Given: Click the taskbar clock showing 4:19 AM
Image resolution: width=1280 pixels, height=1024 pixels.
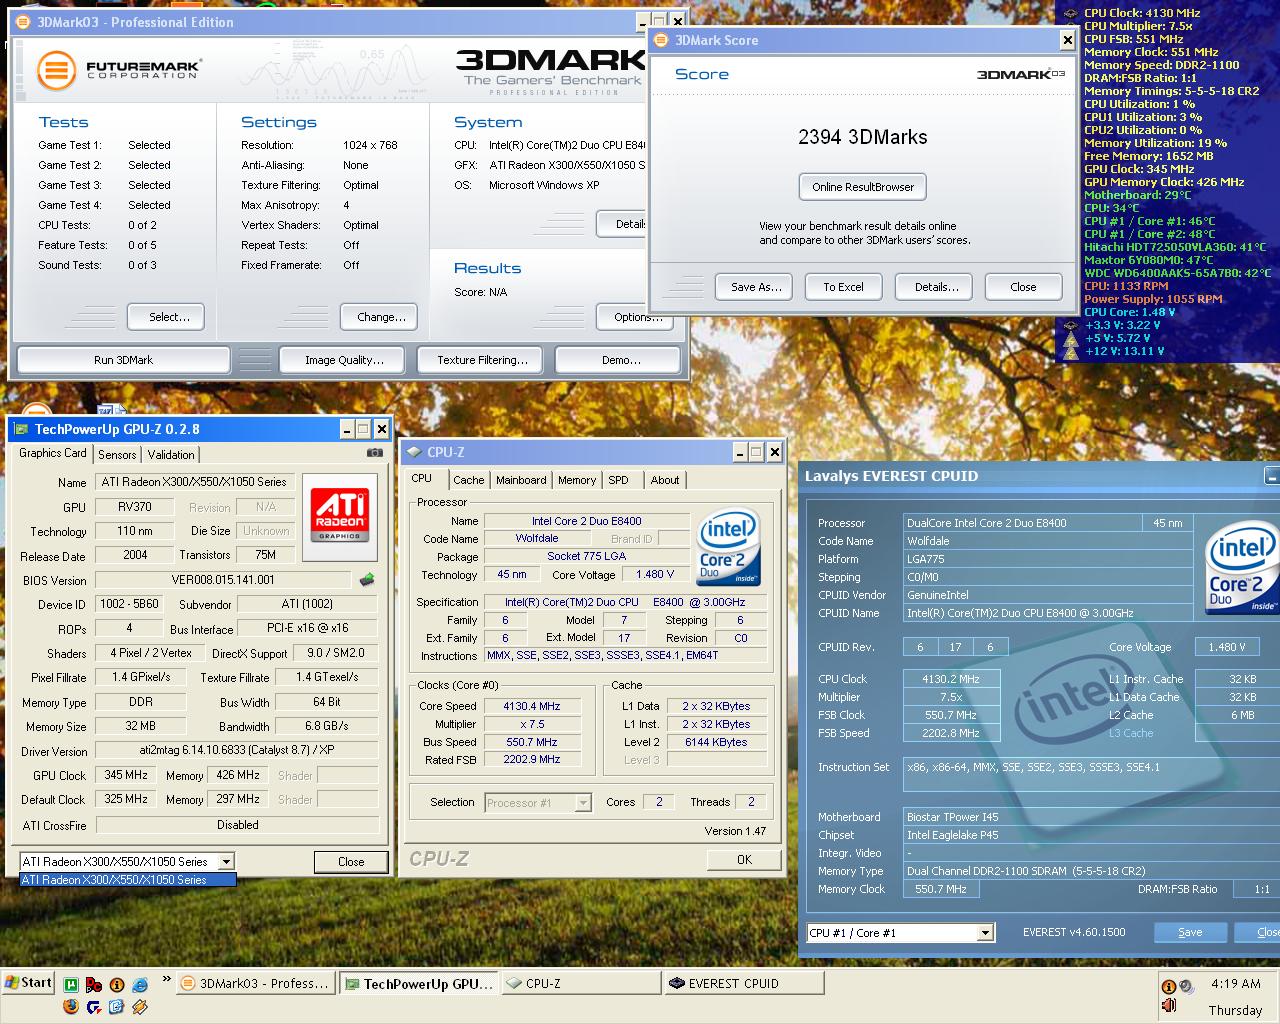Looking at the screenshot, I should coord(1235,984).
